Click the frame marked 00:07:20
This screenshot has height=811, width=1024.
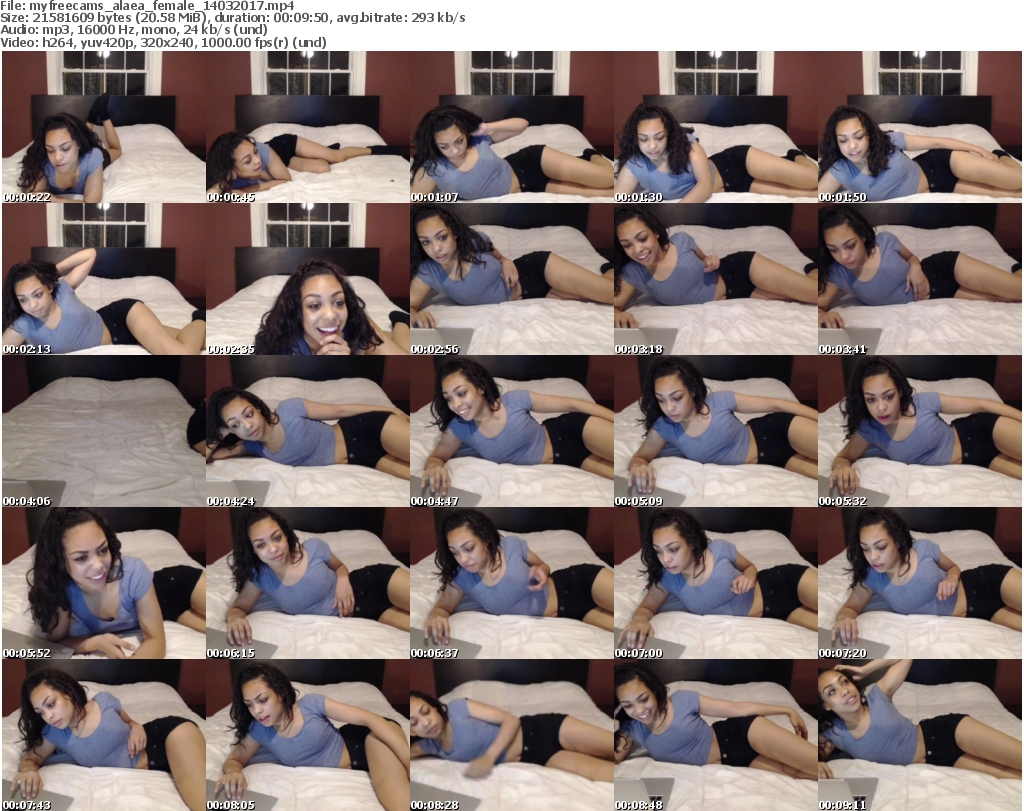(920, 583)
